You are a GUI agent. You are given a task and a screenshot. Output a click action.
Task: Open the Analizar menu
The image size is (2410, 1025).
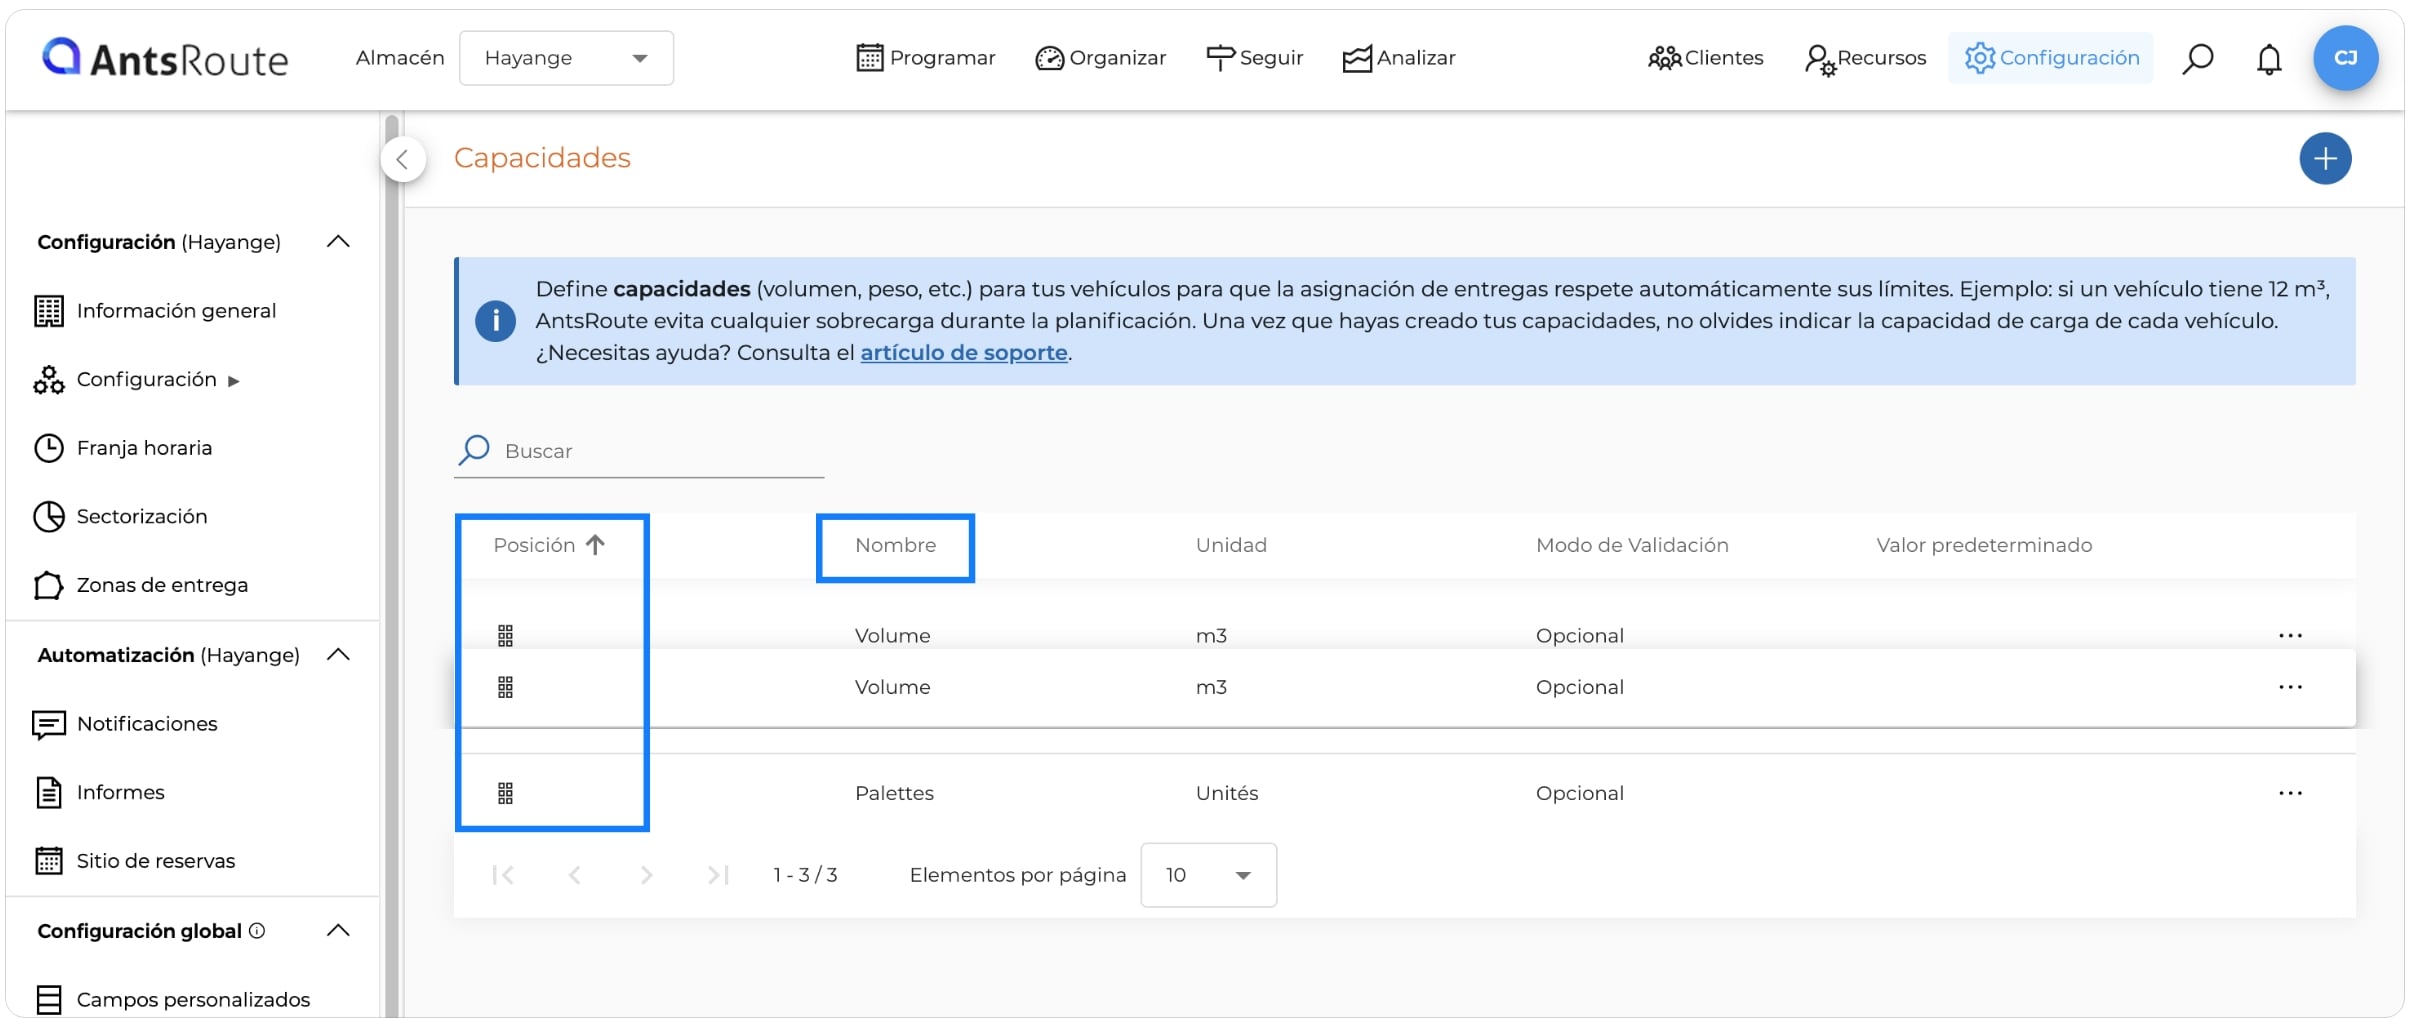click(x=1399, y=58)
